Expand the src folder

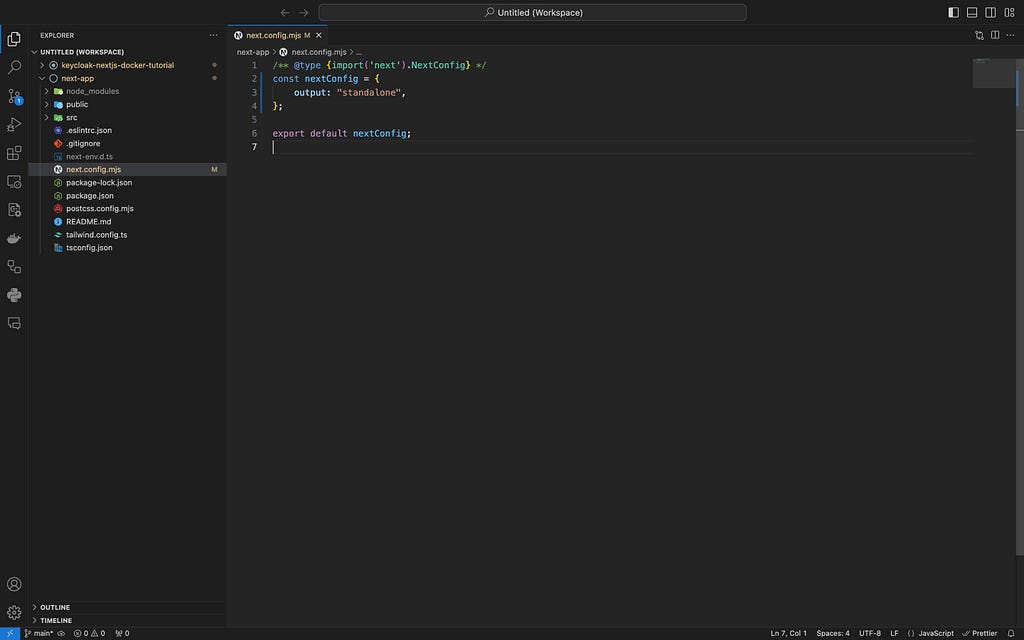pos(127,118)
